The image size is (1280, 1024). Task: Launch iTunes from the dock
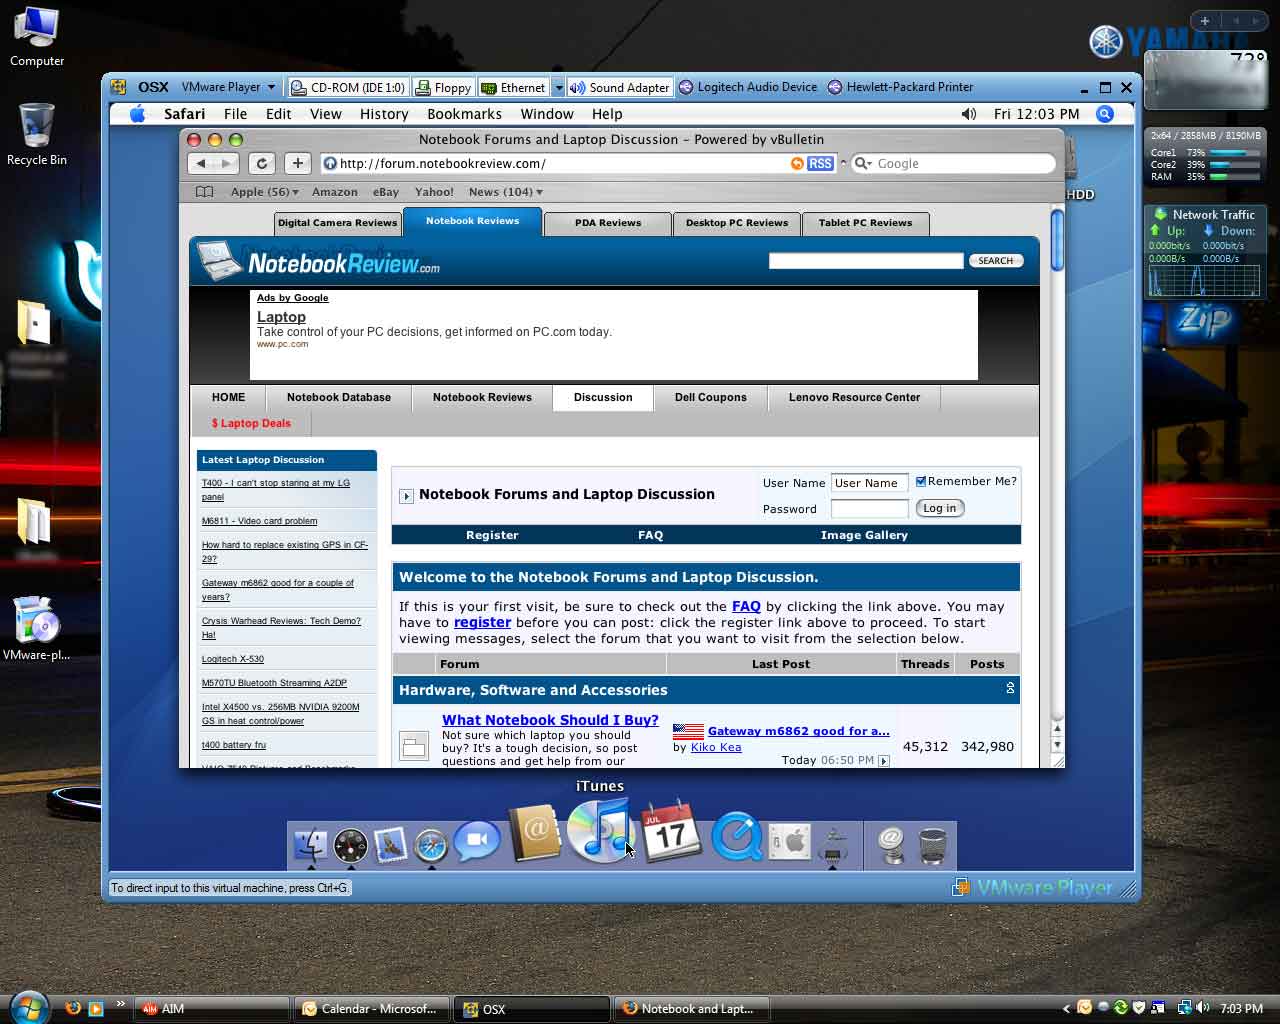[x=599, y=830]
